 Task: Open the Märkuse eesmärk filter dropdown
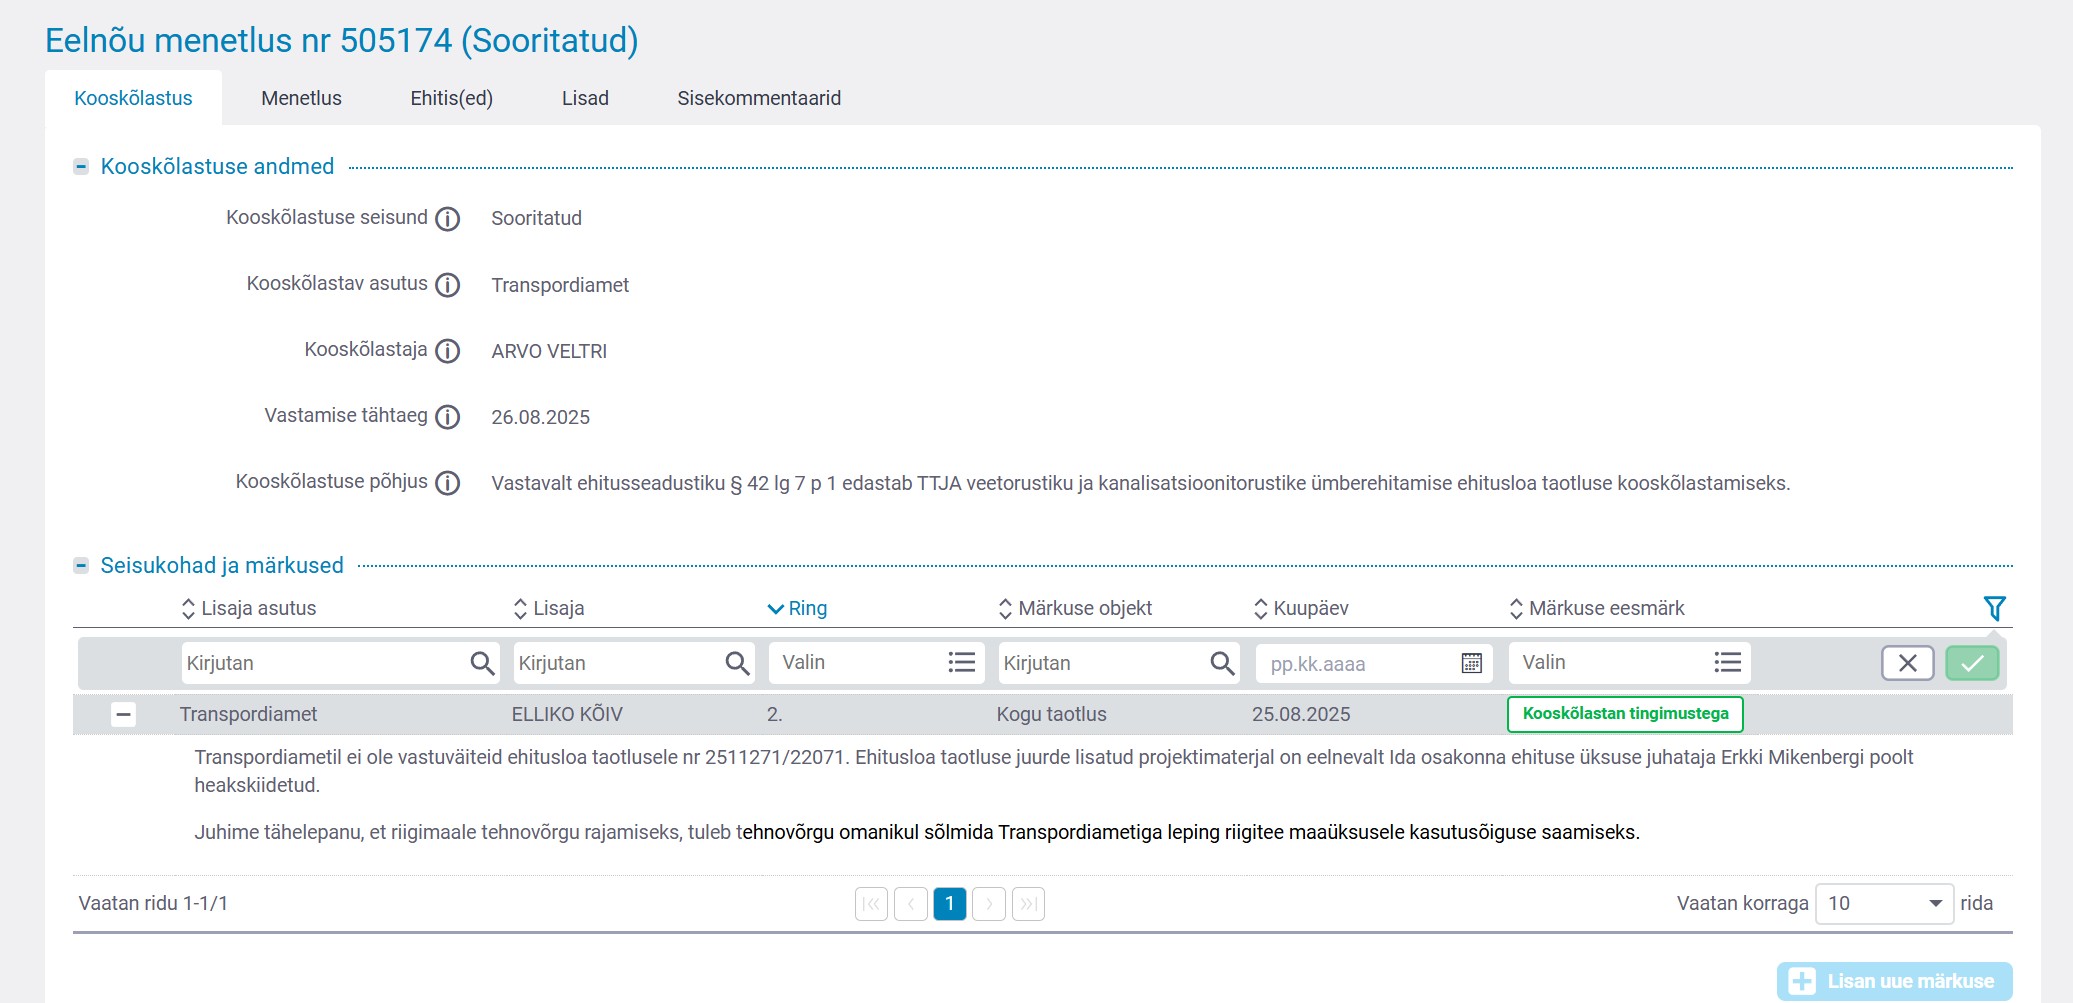tap(1628, 663)
